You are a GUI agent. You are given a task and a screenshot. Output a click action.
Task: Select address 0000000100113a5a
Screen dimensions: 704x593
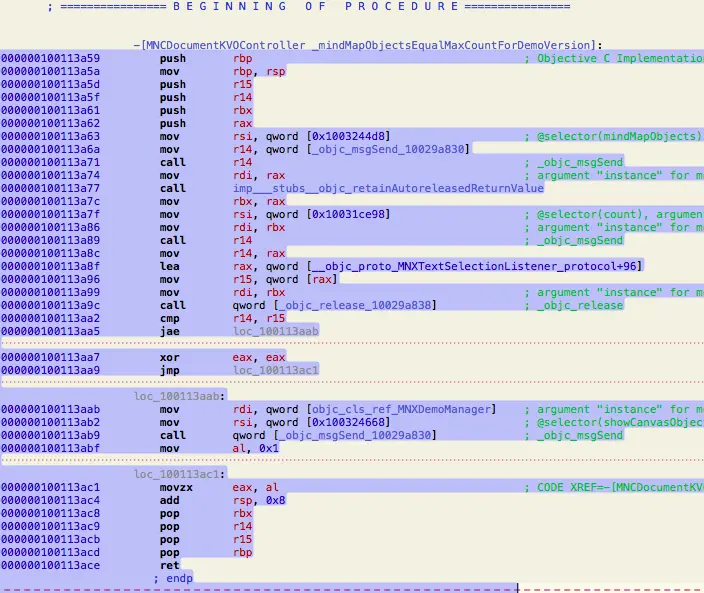[50, 71]
